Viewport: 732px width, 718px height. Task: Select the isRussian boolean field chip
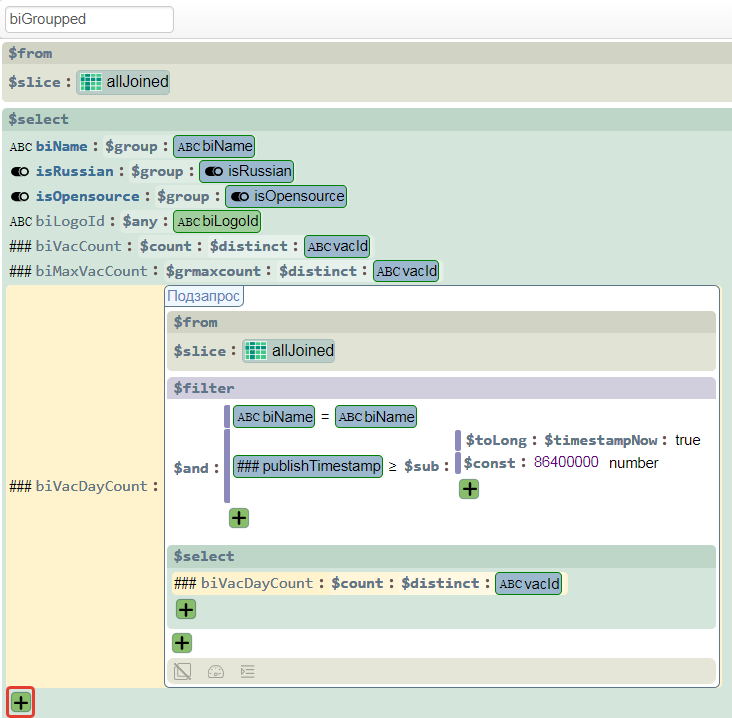click(x=246, y=171)
